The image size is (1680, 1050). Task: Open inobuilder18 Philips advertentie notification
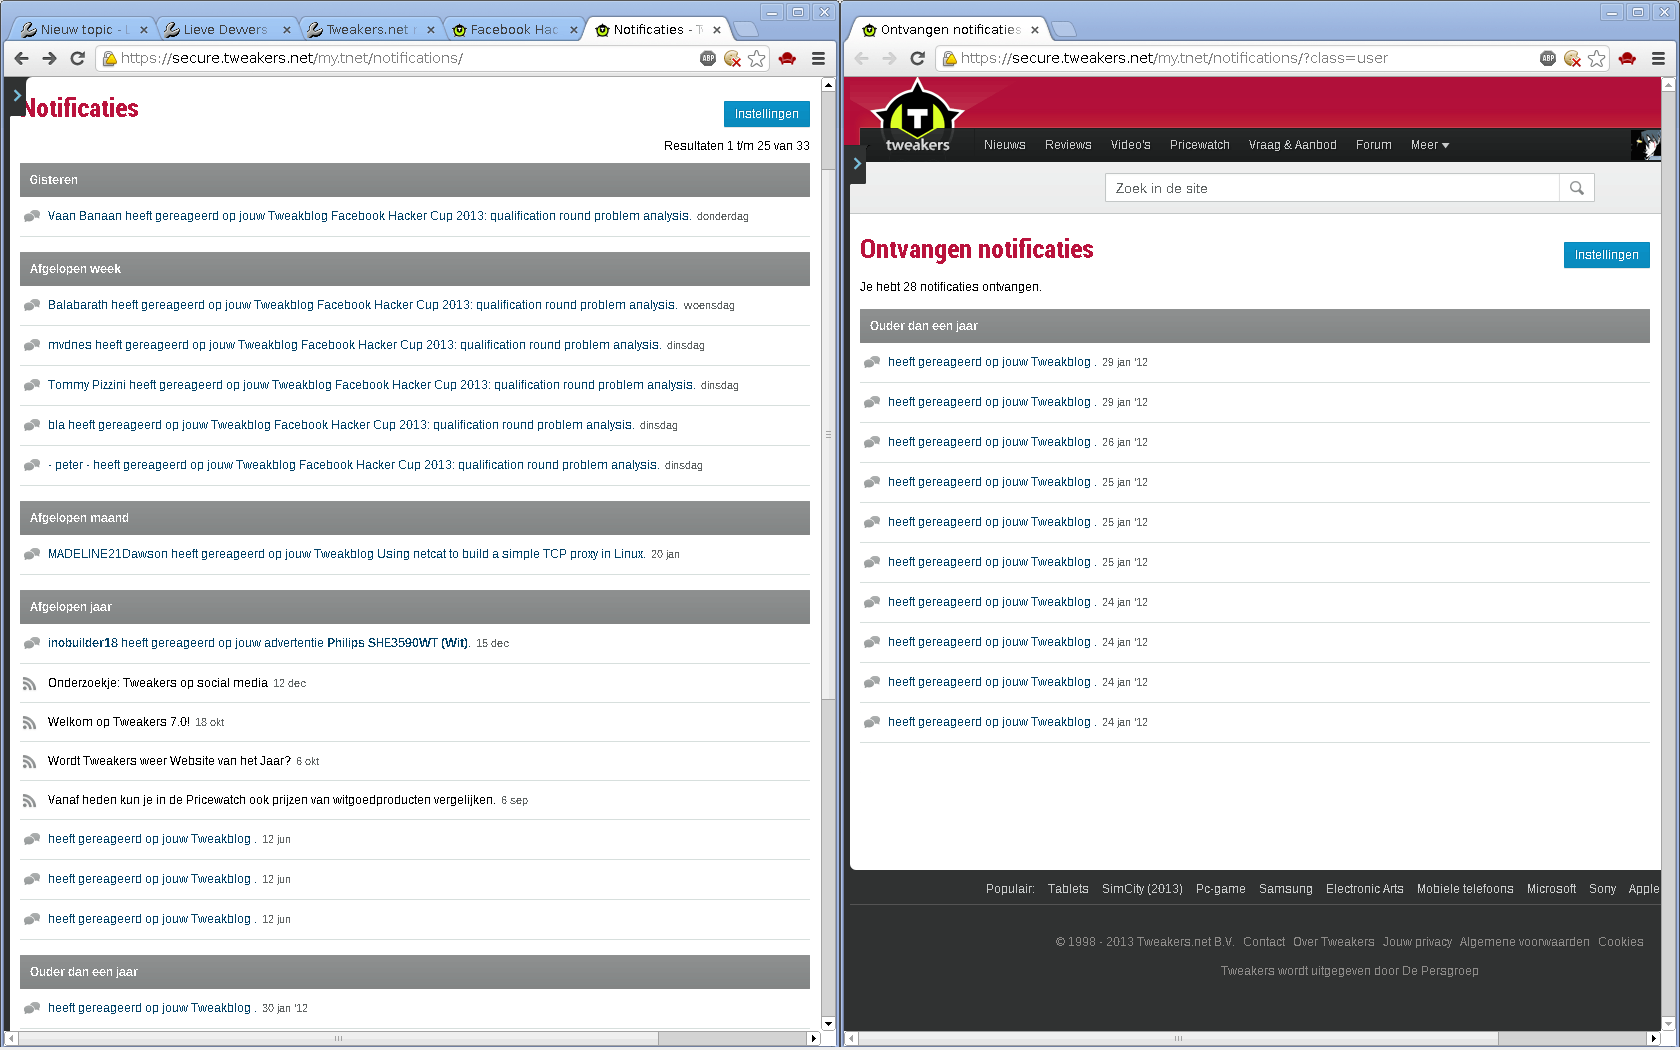(259, 643)
